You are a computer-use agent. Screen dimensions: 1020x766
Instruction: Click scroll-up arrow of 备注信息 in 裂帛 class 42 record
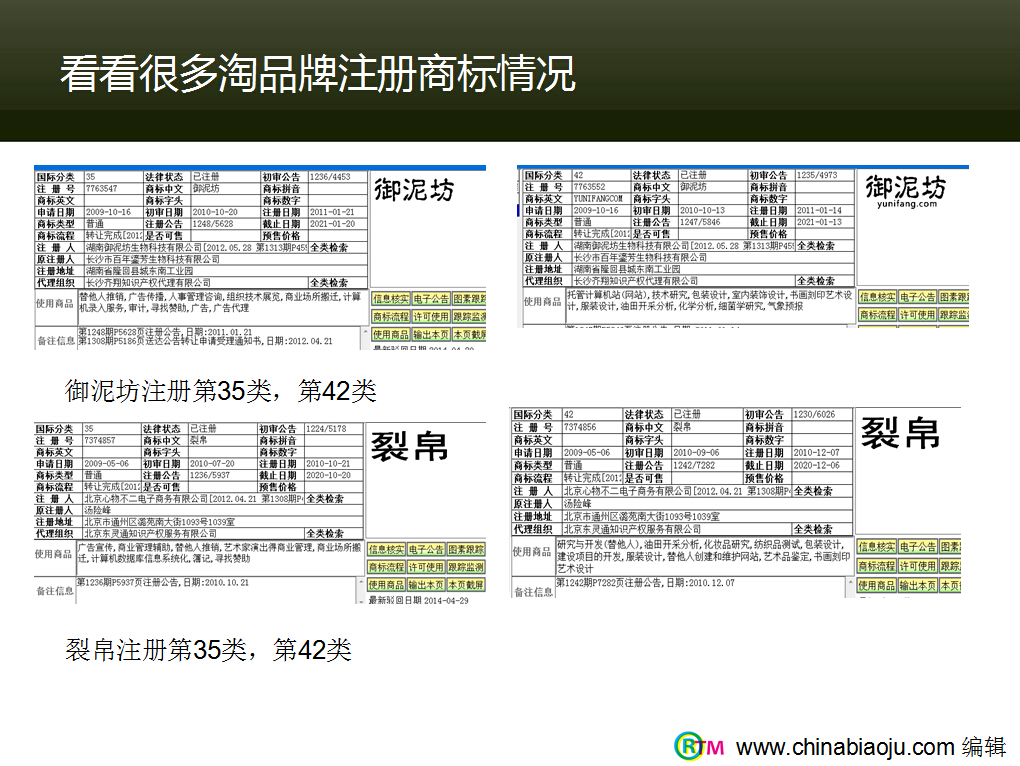[850, 581]
